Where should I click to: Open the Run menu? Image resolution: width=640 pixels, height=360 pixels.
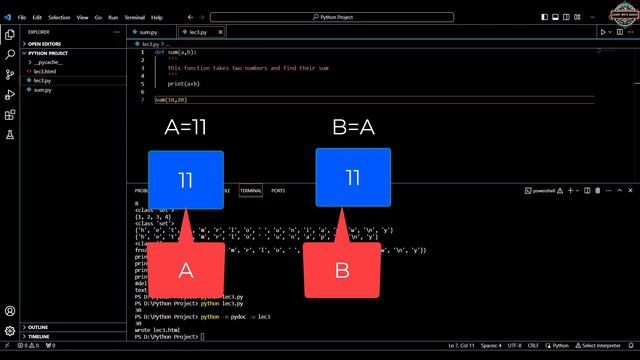pos(113,18)
